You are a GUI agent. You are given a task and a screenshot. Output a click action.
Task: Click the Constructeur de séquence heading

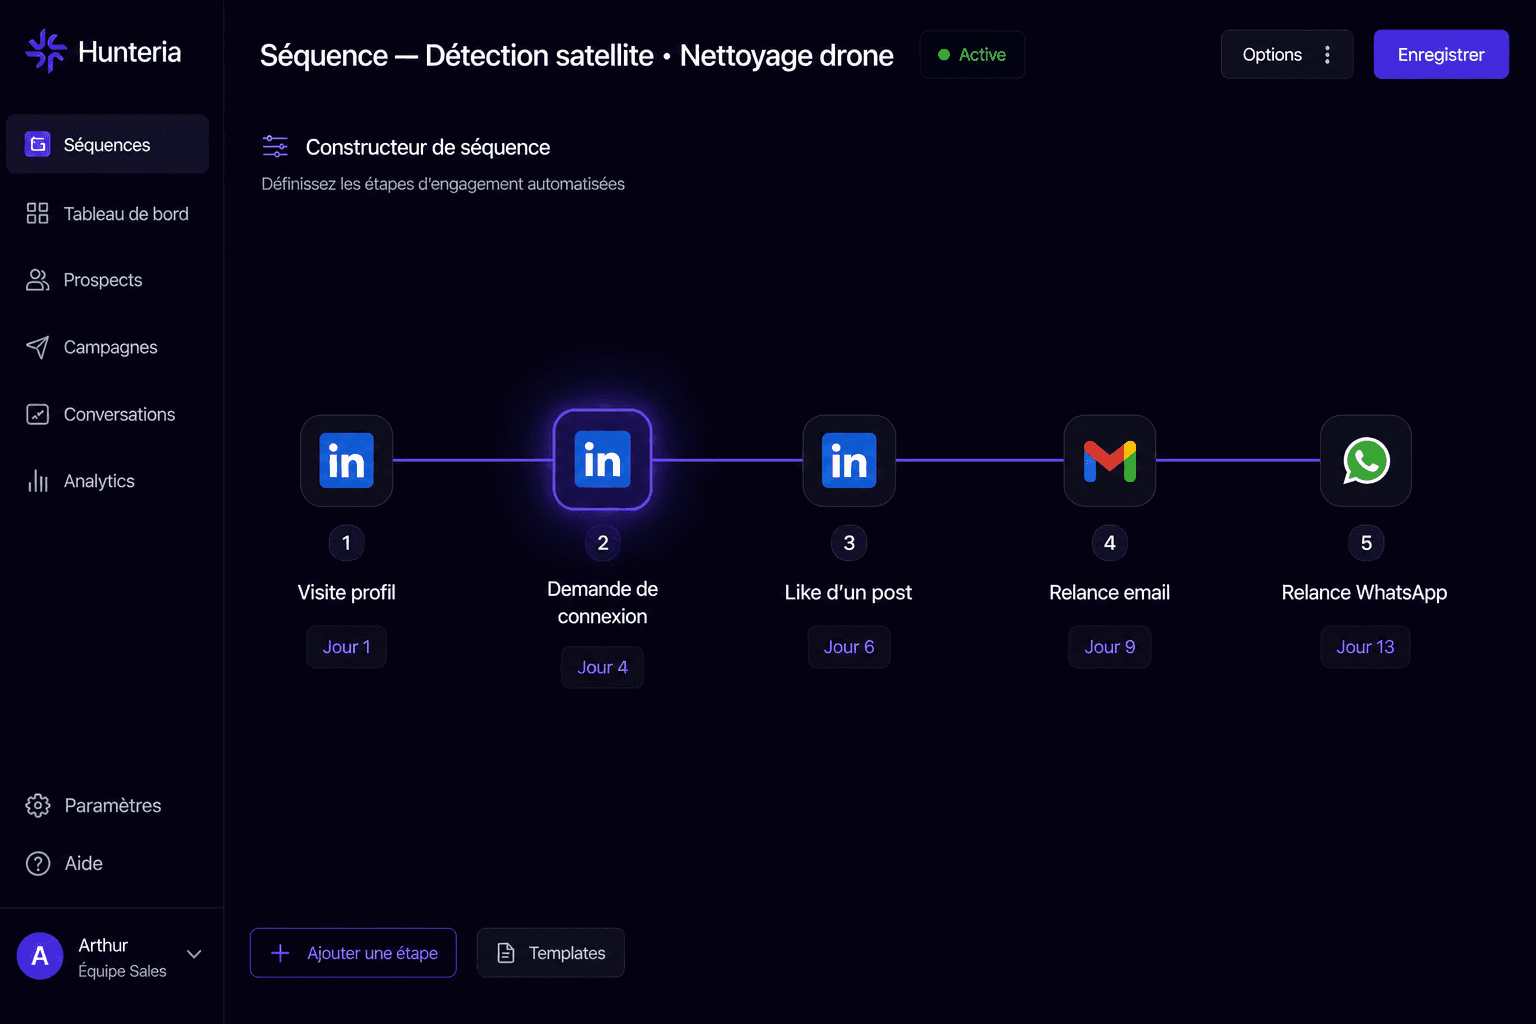(x=428, y=147)
